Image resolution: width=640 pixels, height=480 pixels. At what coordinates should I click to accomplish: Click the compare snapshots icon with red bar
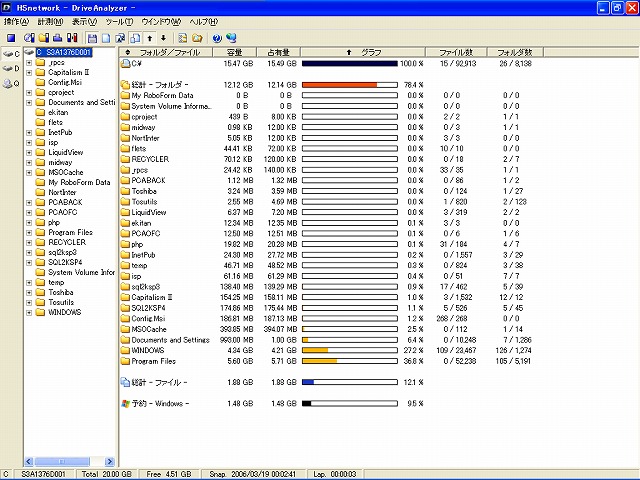tap(72, 38)
